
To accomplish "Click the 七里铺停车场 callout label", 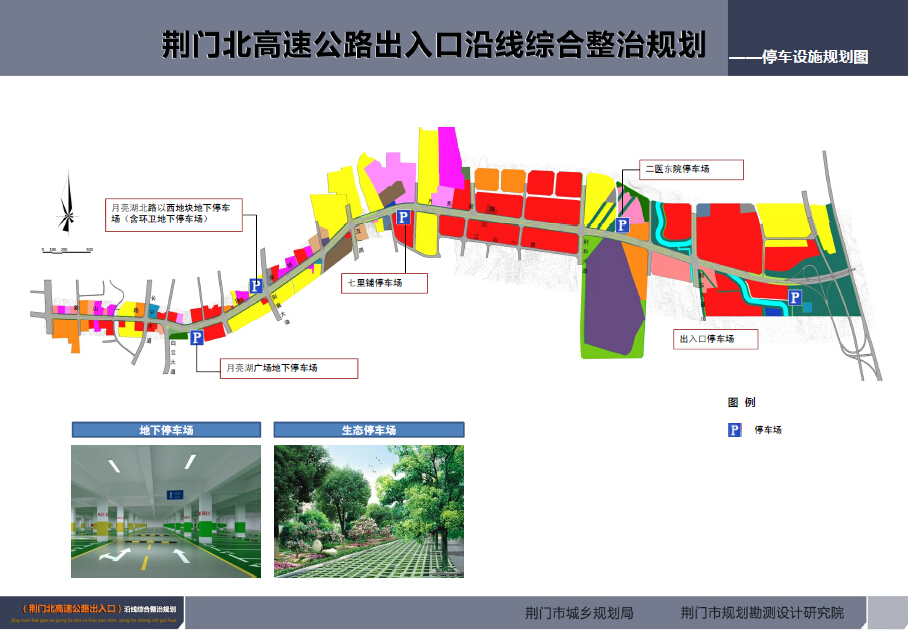I will pyautogui.click(x=385, y=283).
